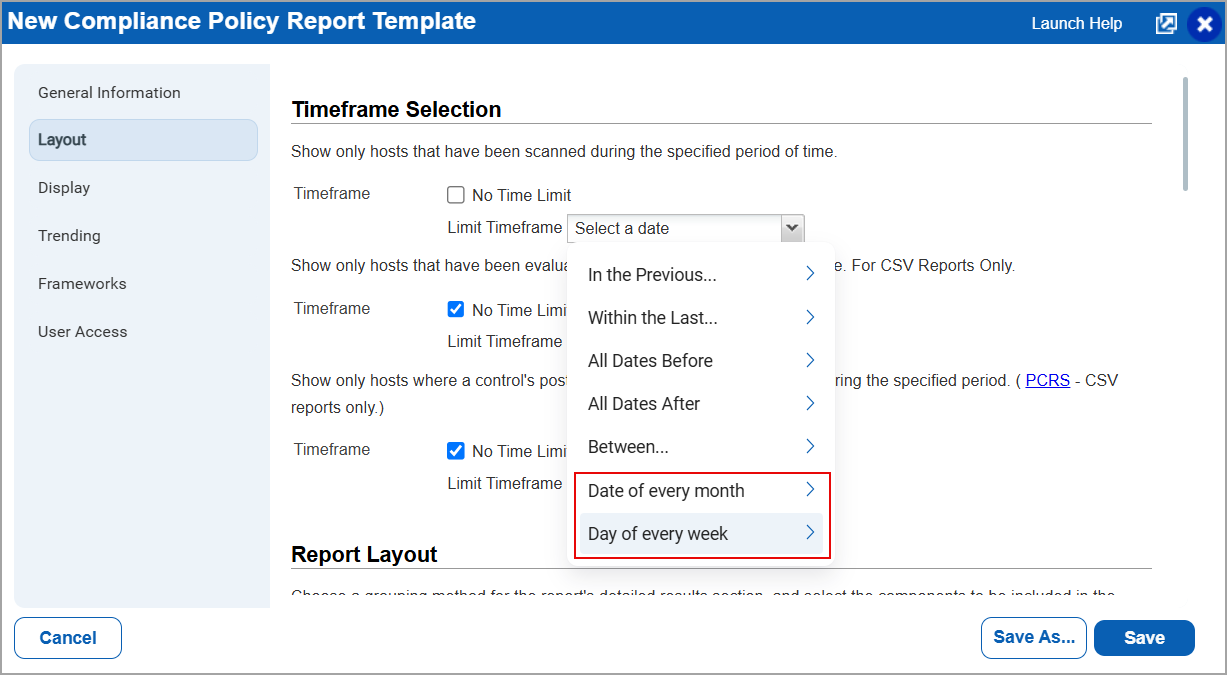Image resolution: width=1227 pixels, height=675 pixels.
Task: Click the vertical scrollbar thumb
Action: click(1186, 133)
